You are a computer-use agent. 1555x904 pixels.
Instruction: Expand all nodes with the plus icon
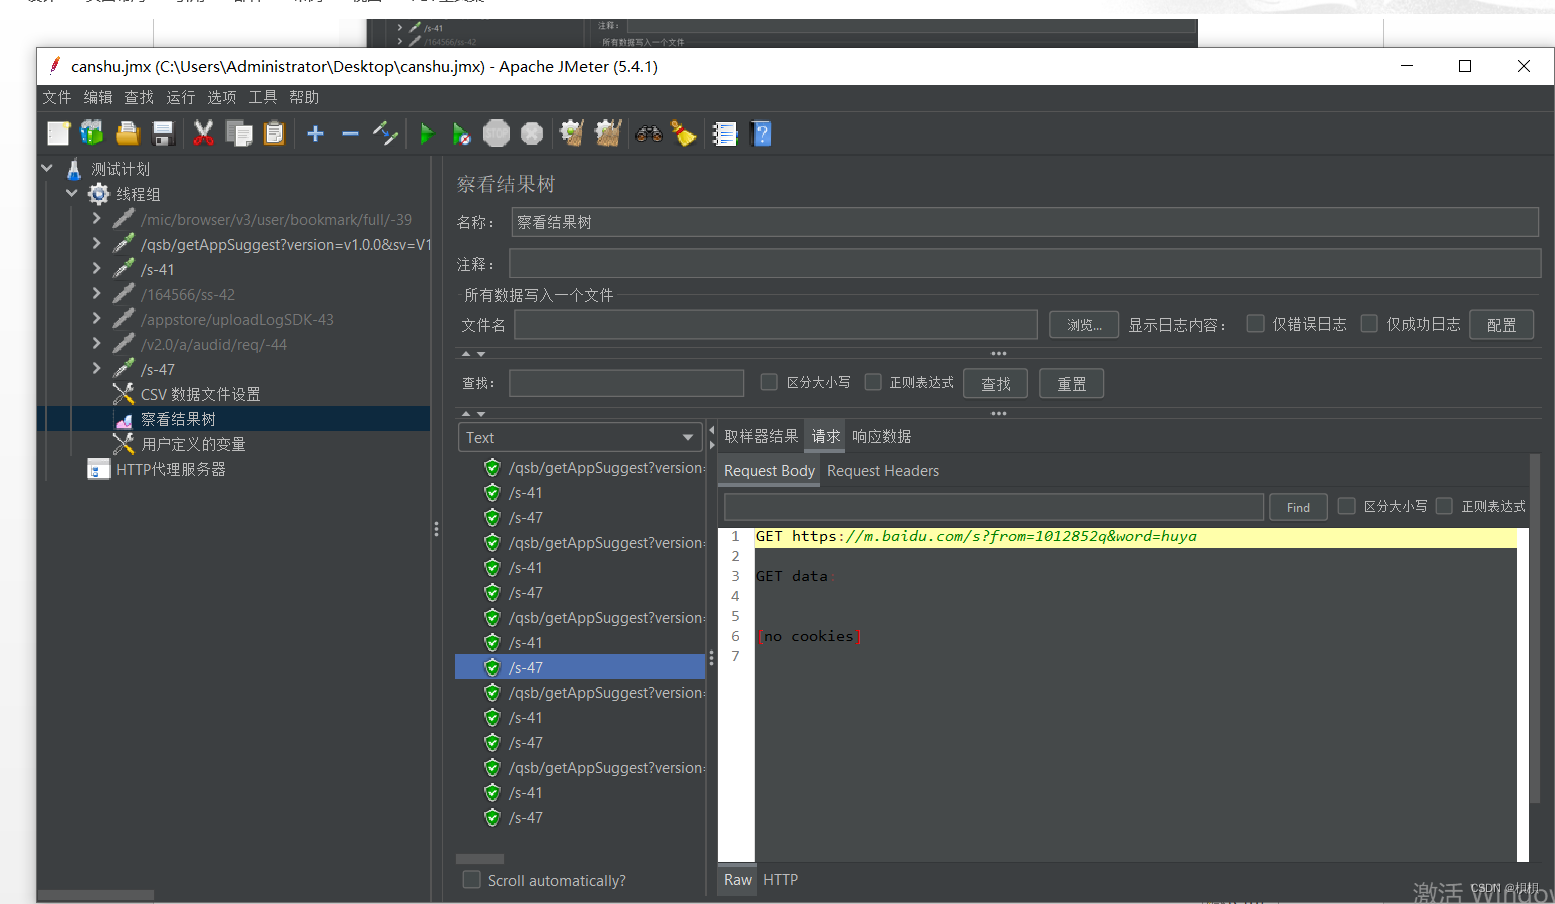click(x=315, y=133)
